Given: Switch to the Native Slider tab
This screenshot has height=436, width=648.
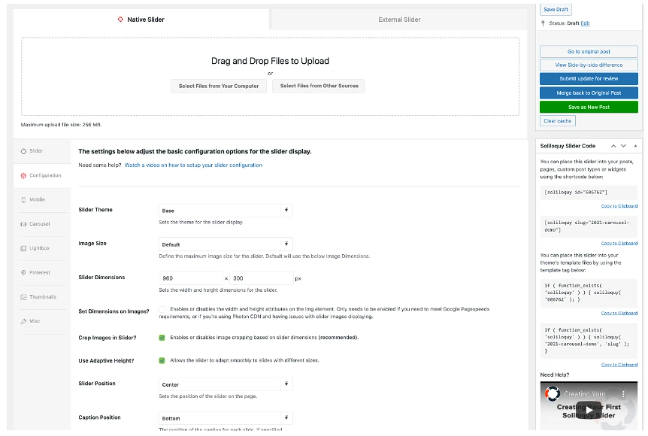Looking at the screenshot, I should (x=141, y=19).
